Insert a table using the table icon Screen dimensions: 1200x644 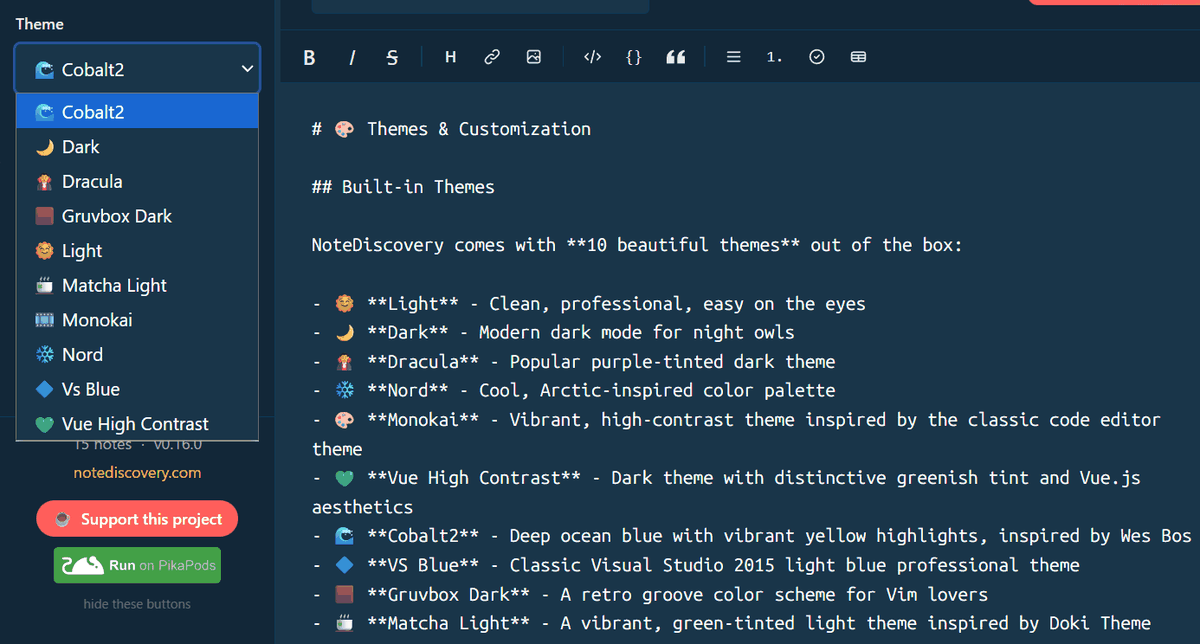858,58
